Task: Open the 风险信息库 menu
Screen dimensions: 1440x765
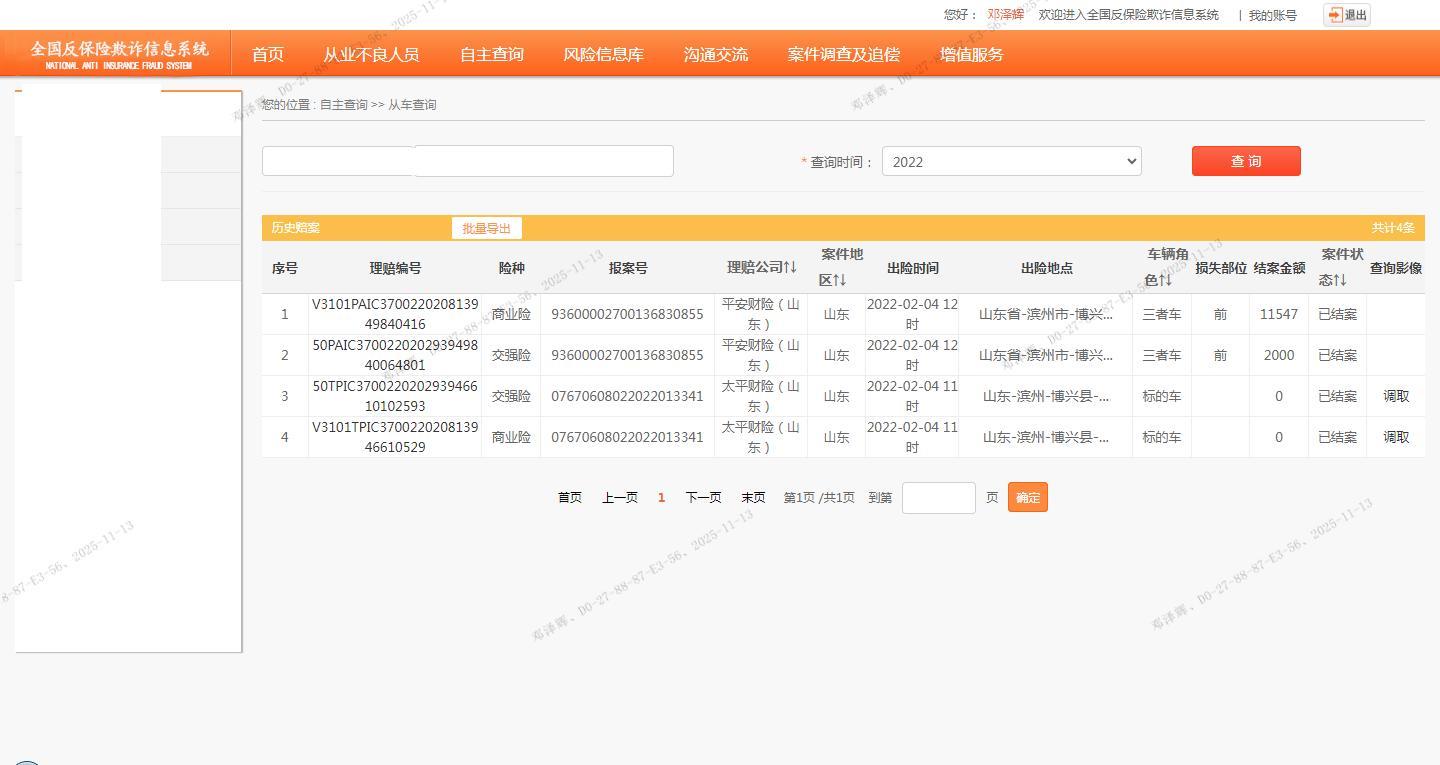Action: 603,55
